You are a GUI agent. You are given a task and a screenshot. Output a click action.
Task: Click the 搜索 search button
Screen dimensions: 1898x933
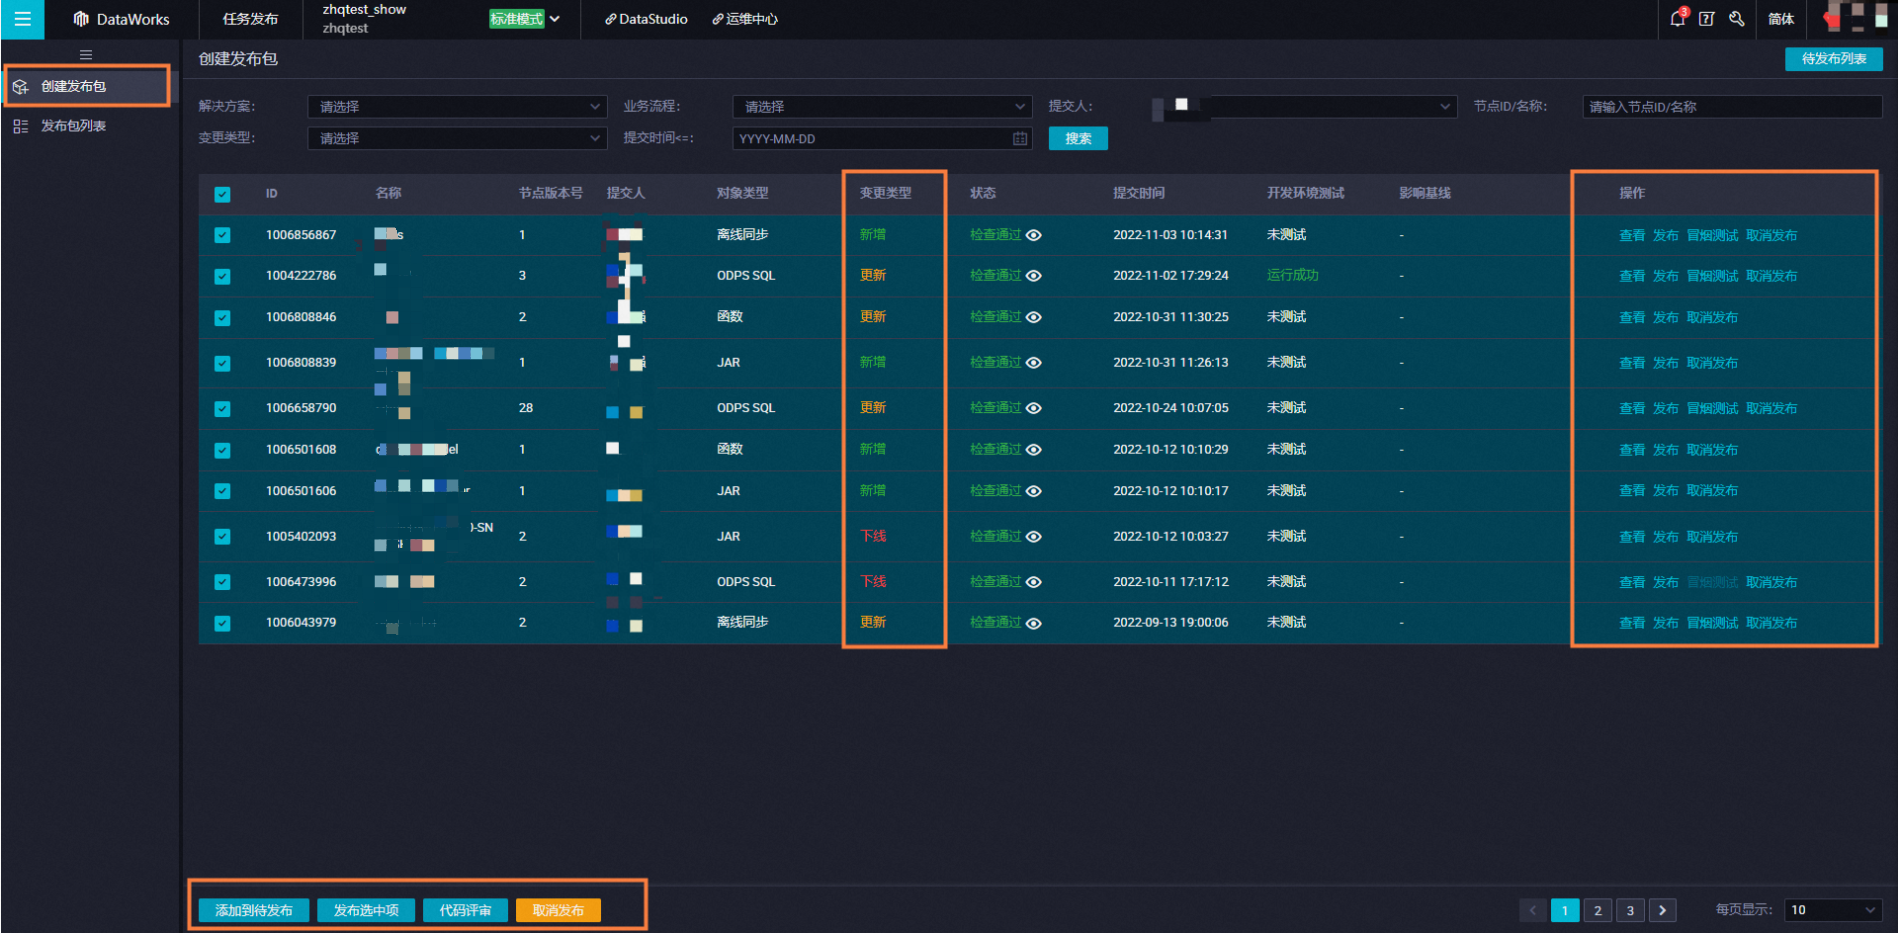[1078, 139]
